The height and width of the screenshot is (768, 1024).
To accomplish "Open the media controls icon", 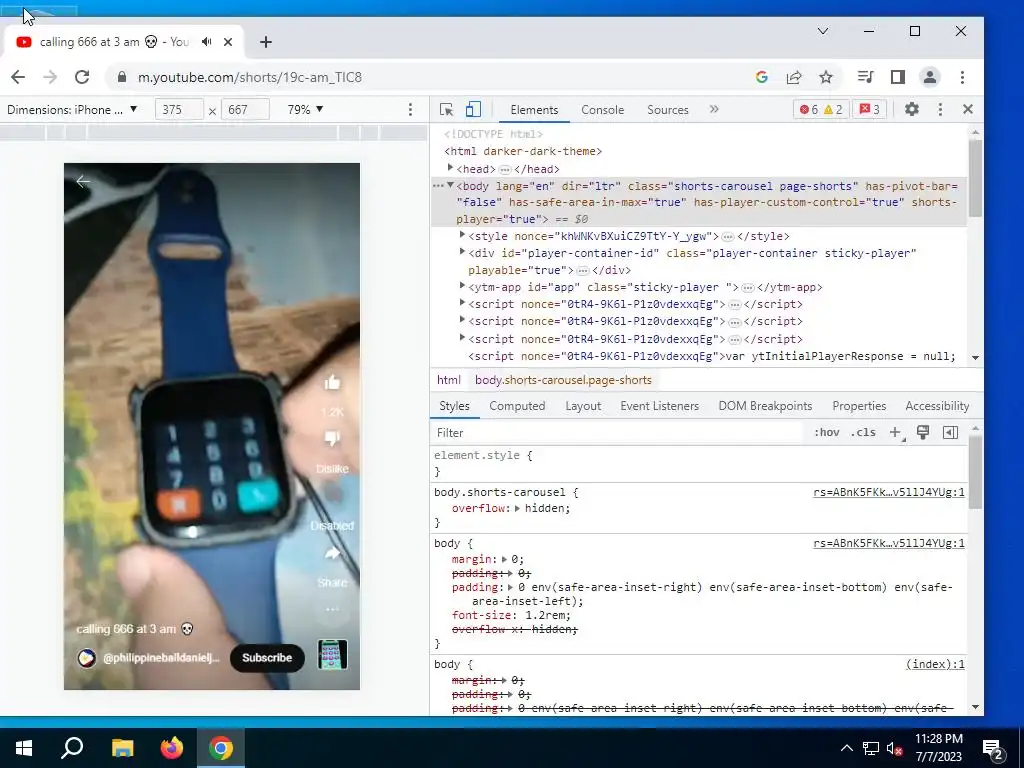I will [865, 77].
